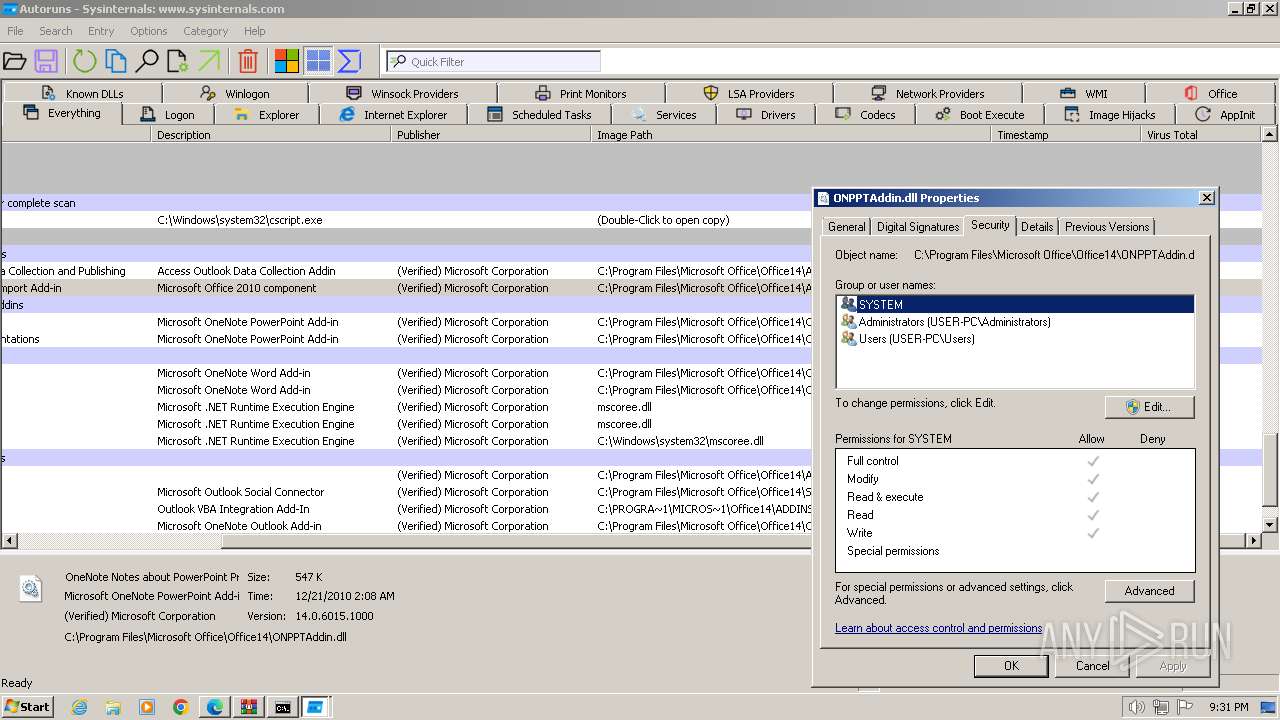1280x720 pixels.
Task: Open the Previous Versions tab in Properties
Action: tap(1107, 227)
